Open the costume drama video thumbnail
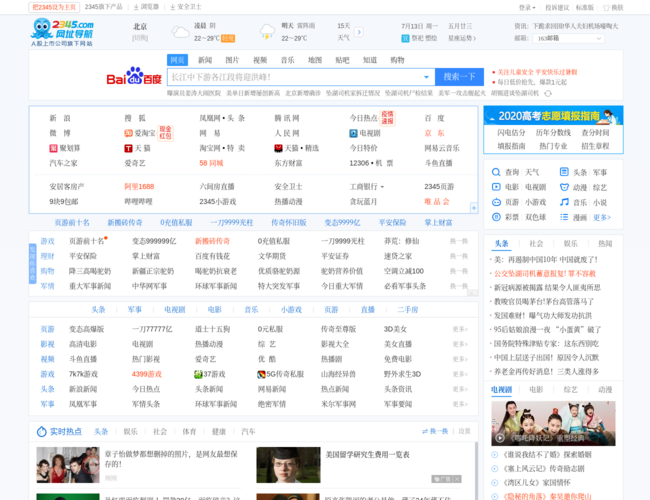Viewport: 650px width, 500px height. click(553, 422)
